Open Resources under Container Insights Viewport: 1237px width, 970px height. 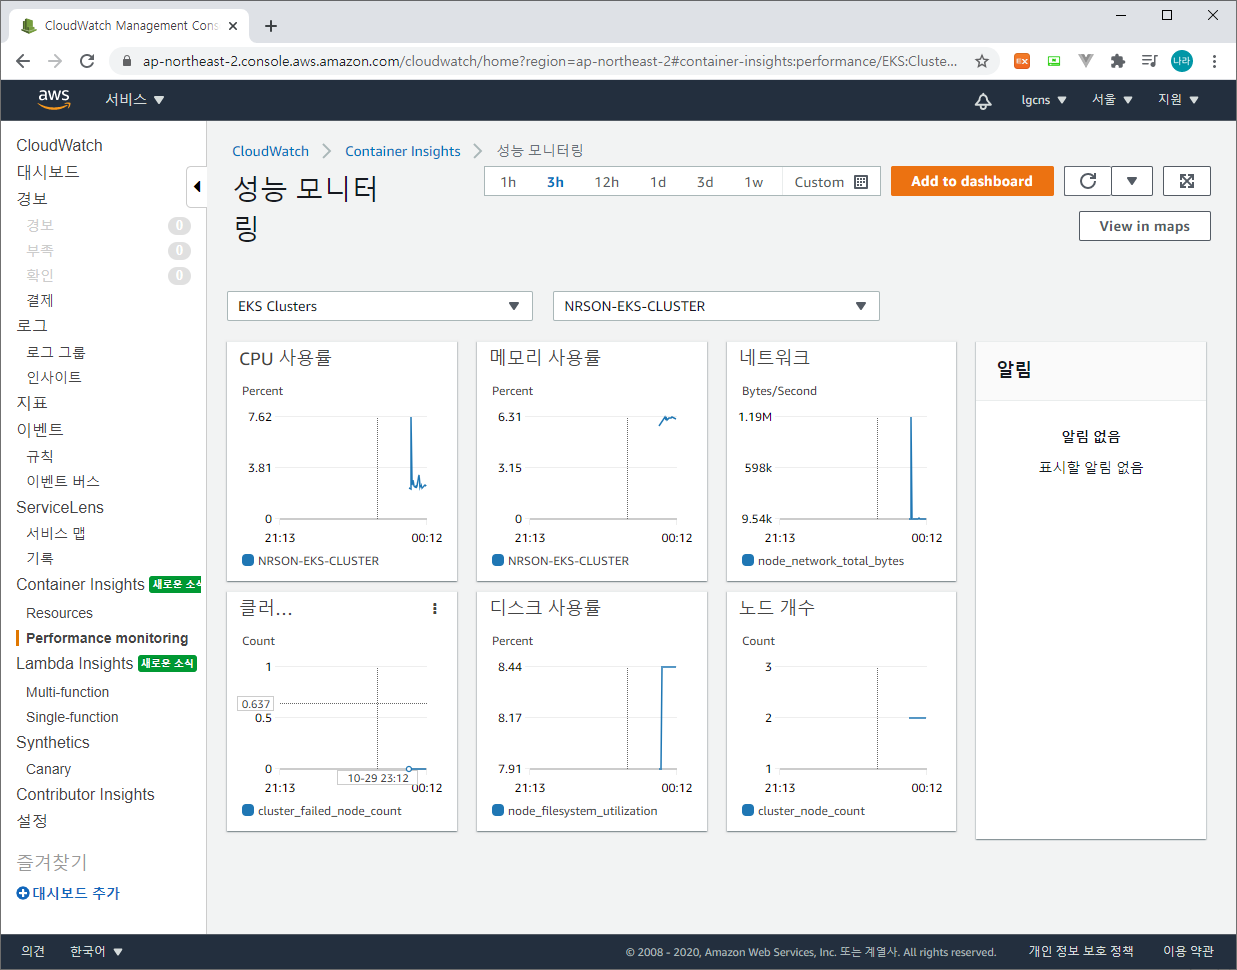point(59,613)
